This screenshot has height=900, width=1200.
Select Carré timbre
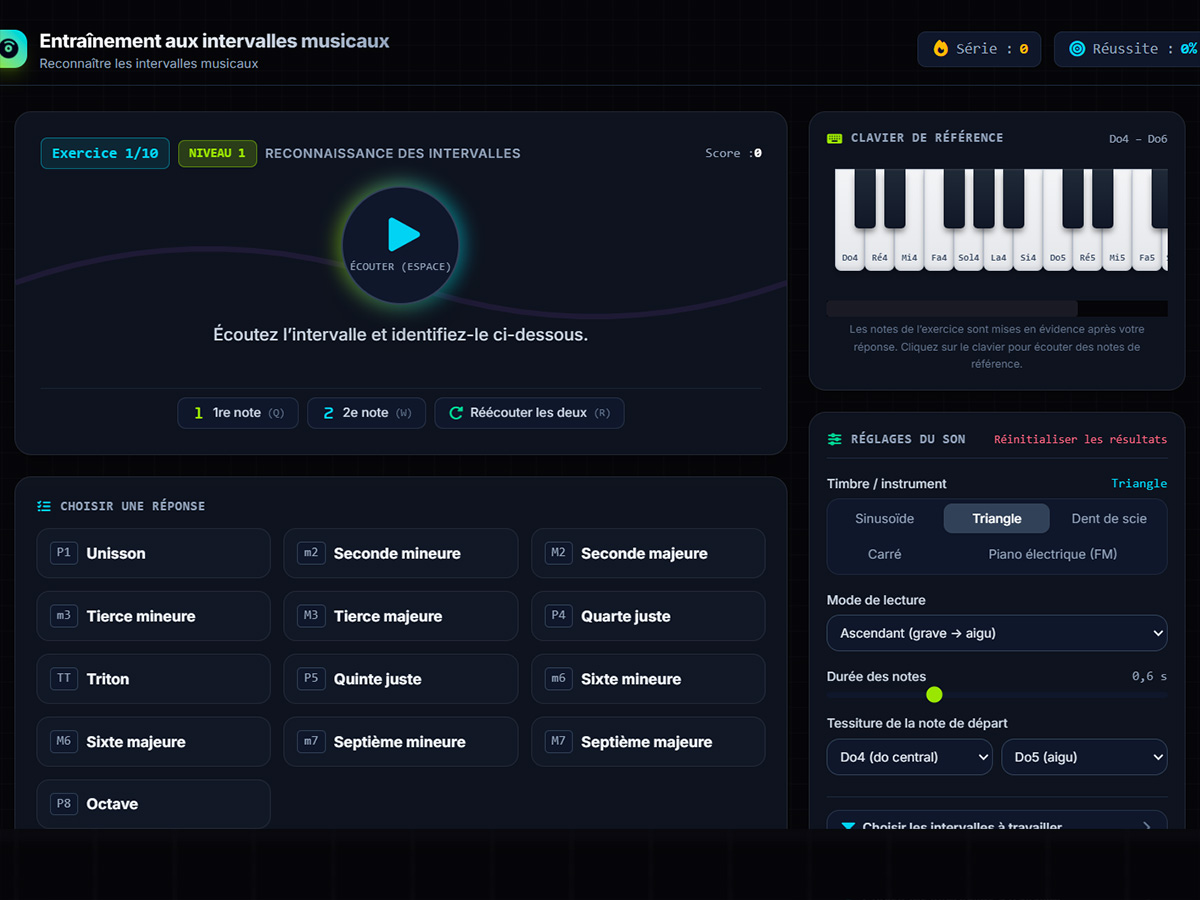(885, 554)
